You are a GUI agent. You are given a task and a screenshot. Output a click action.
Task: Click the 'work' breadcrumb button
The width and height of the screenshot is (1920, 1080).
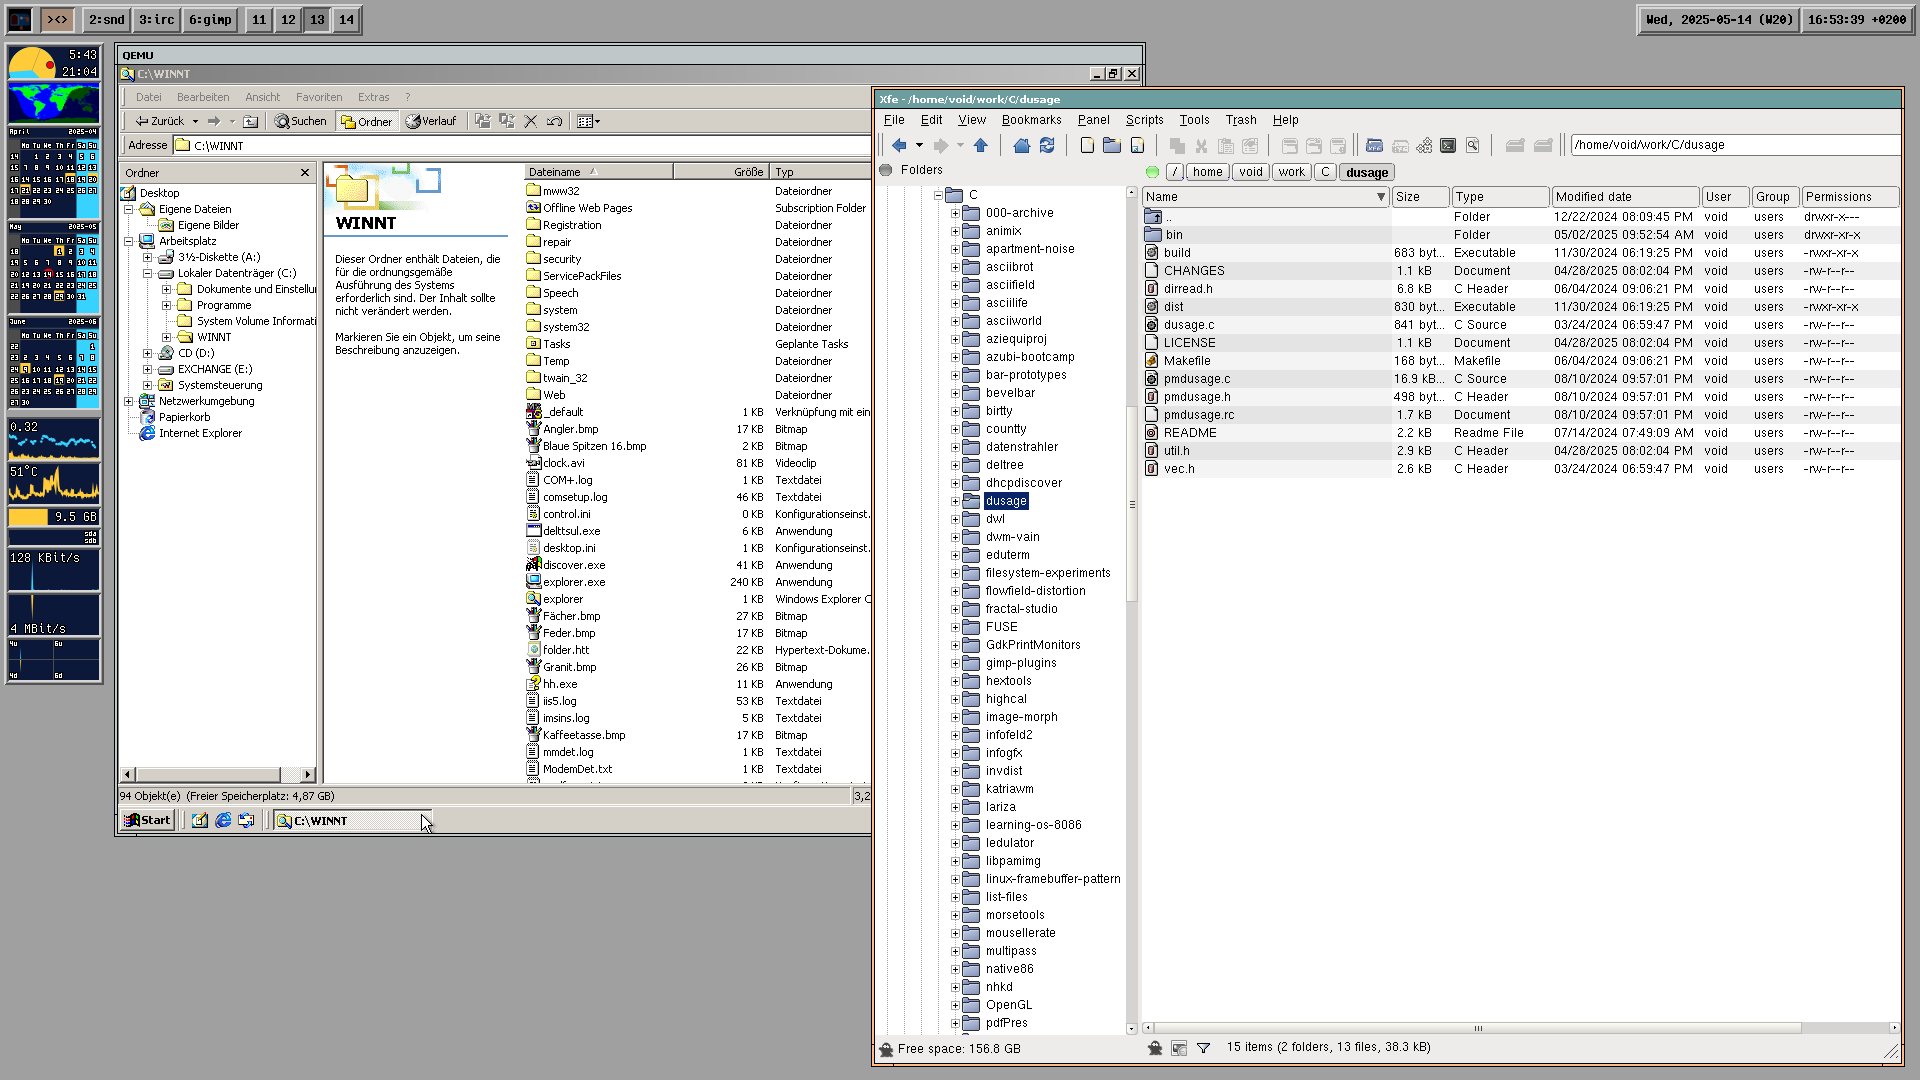tap(1291, 172)
